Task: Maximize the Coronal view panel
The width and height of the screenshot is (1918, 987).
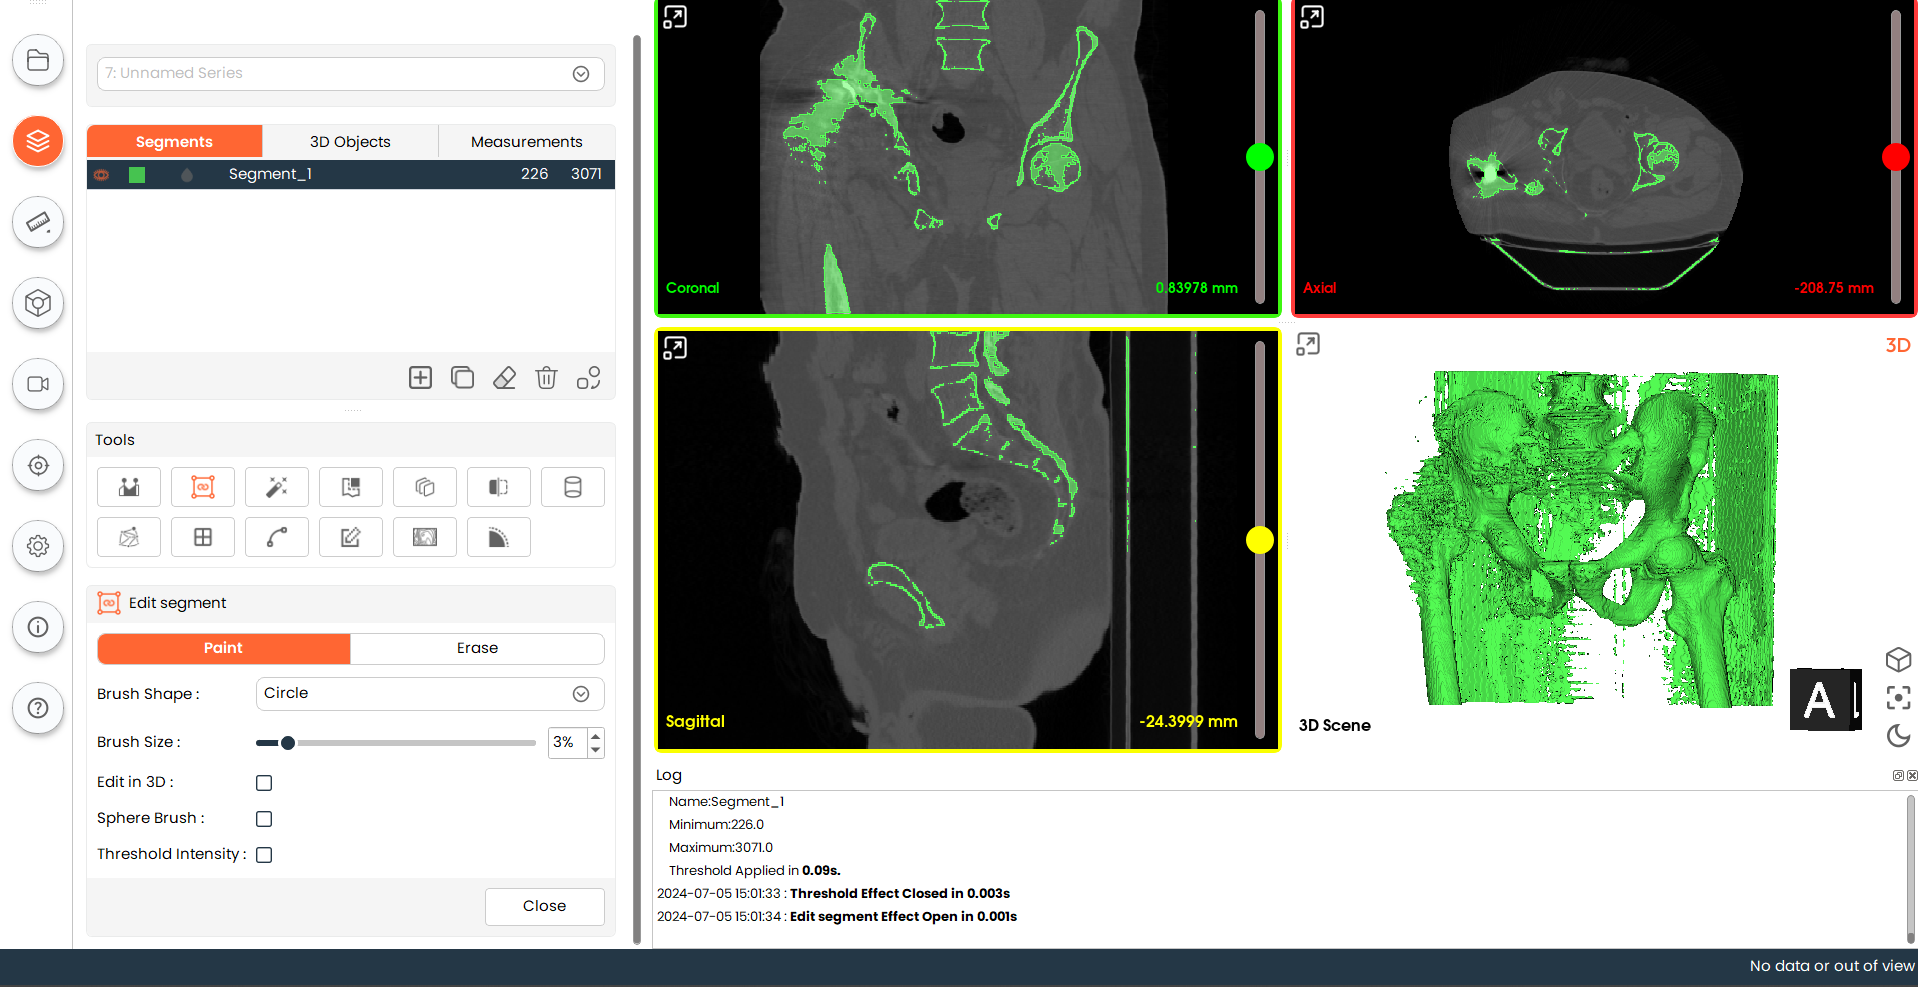Action: point(675,17)
